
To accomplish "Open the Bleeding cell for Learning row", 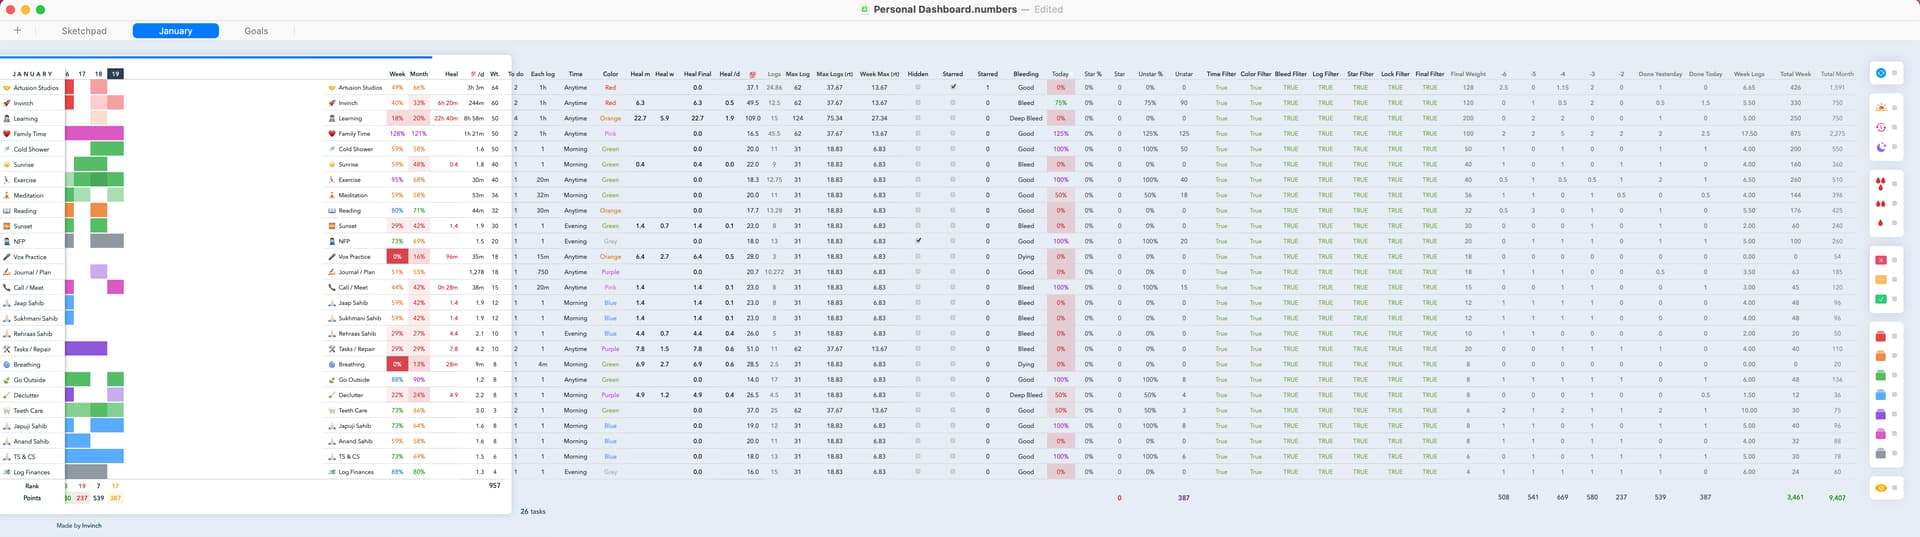I will click(x=1026, y=118).
